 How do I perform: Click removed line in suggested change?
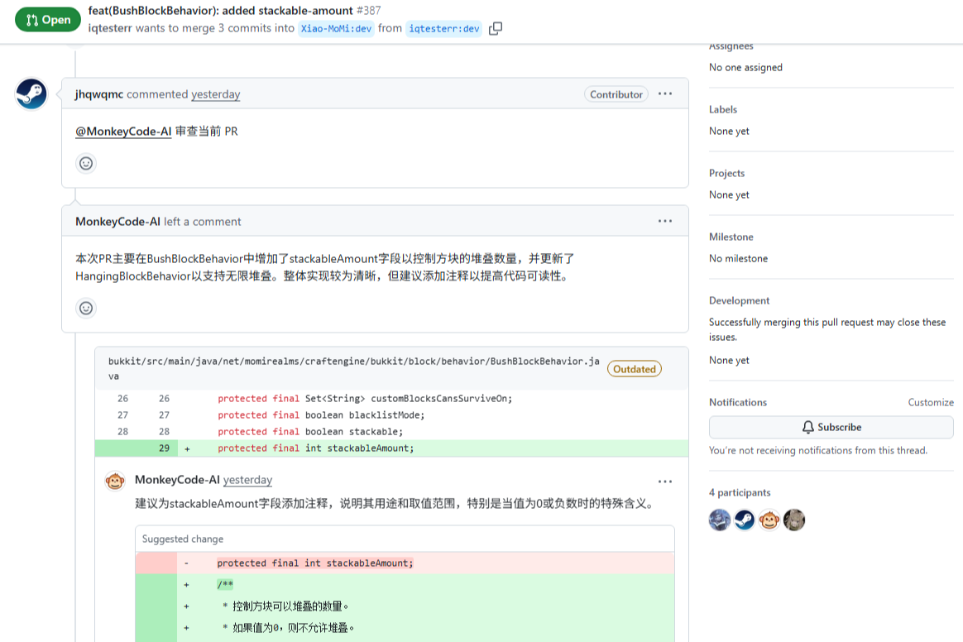(x=405, y=563)
